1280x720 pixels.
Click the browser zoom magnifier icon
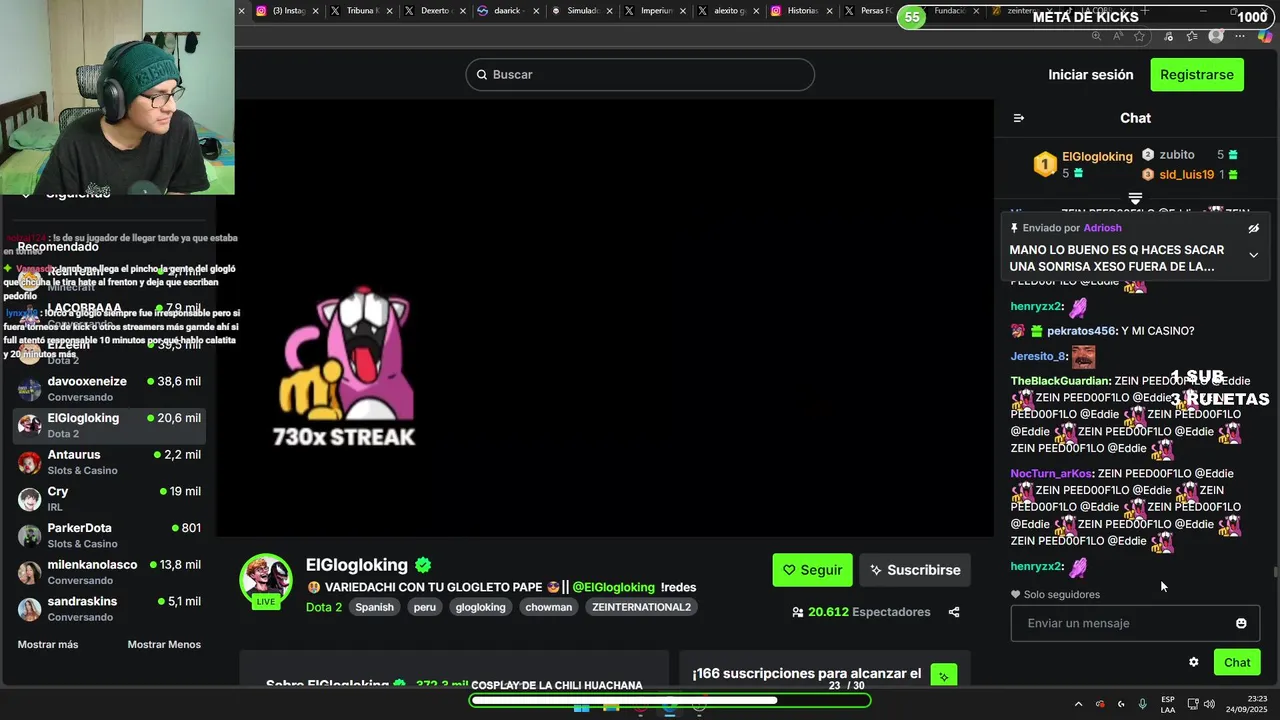1096,36
